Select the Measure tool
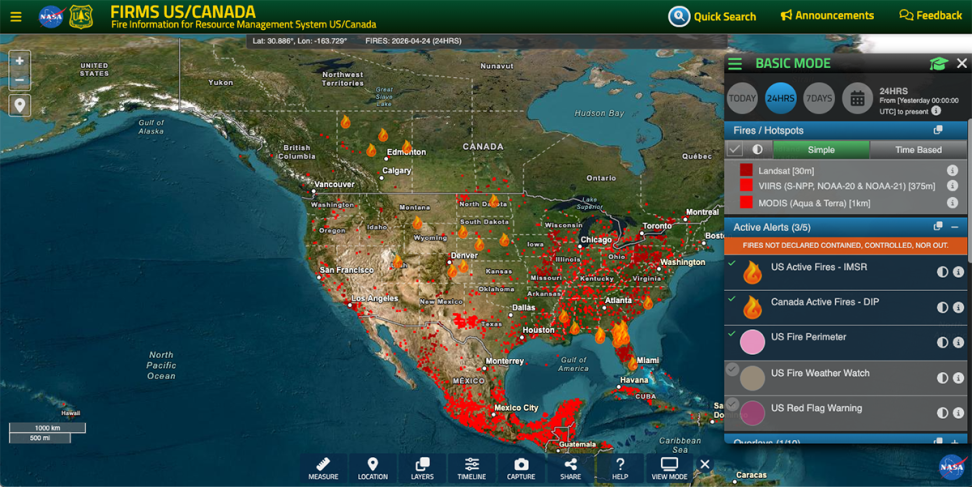972x487 pixels. pos(323,468)
